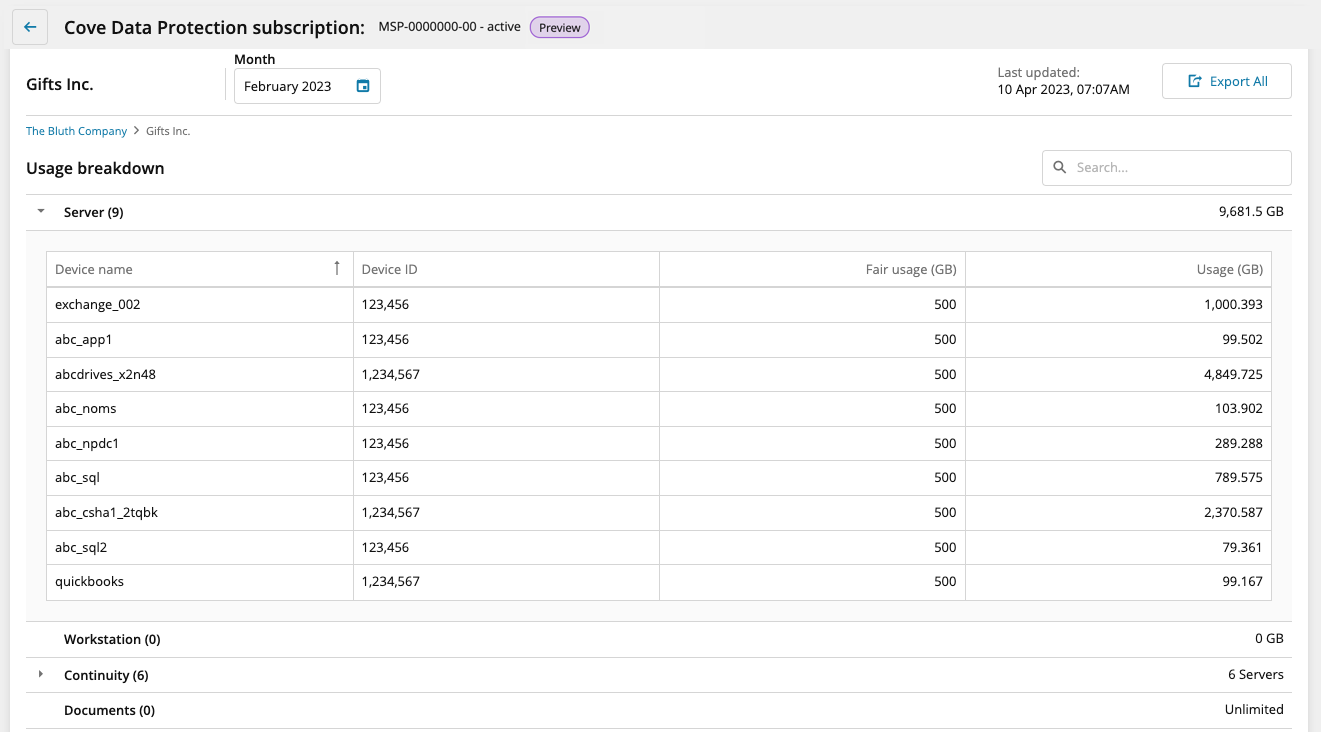This screenshot has width=1321, height=732.
Task: Click the Export All button
Action: click(1226, 82)
